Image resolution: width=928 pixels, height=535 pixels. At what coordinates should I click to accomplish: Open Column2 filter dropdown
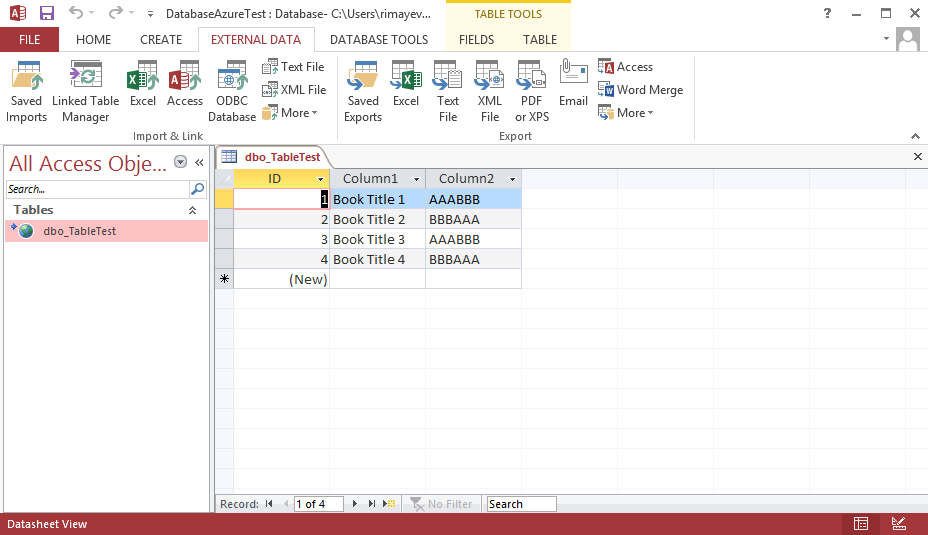click(512, 179)
